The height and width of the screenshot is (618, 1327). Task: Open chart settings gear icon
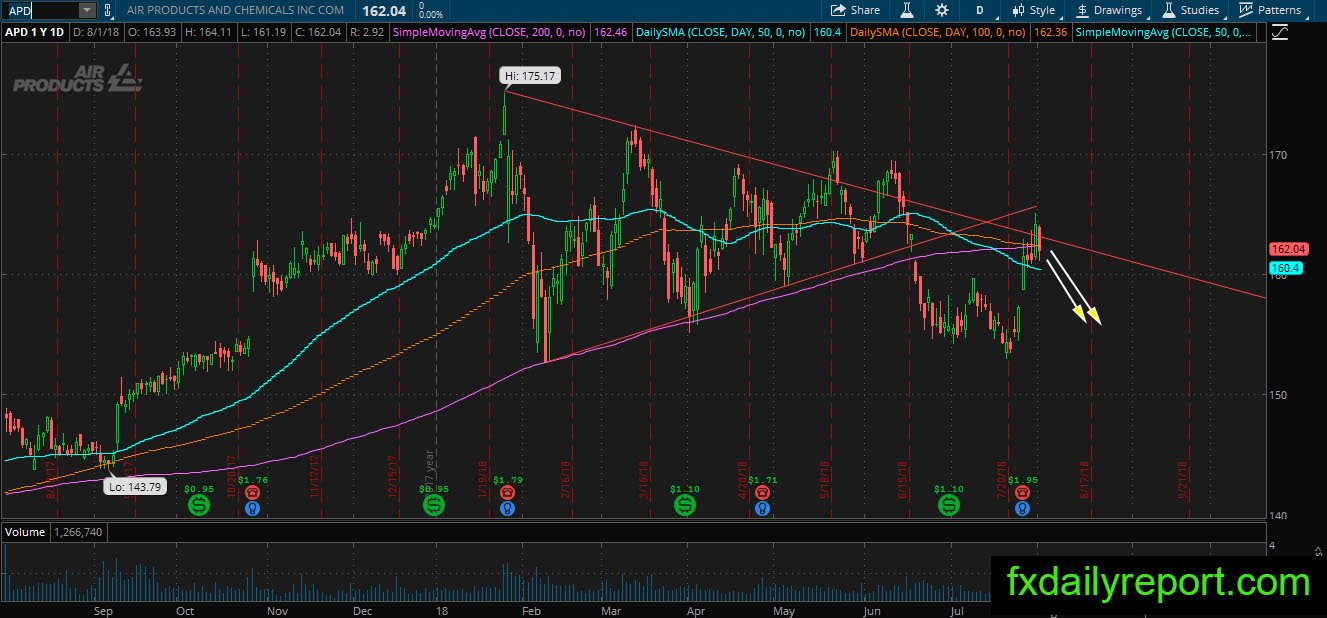coord(942,10)
